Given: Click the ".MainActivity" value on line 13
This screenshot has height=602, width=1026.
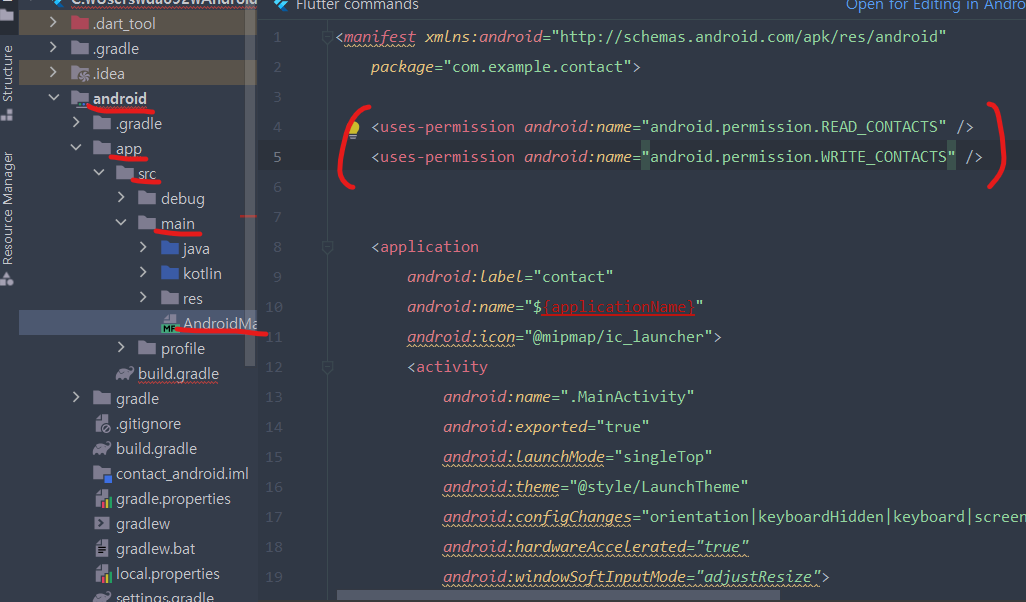Looking at the screenshot, I should pos(627,397).
